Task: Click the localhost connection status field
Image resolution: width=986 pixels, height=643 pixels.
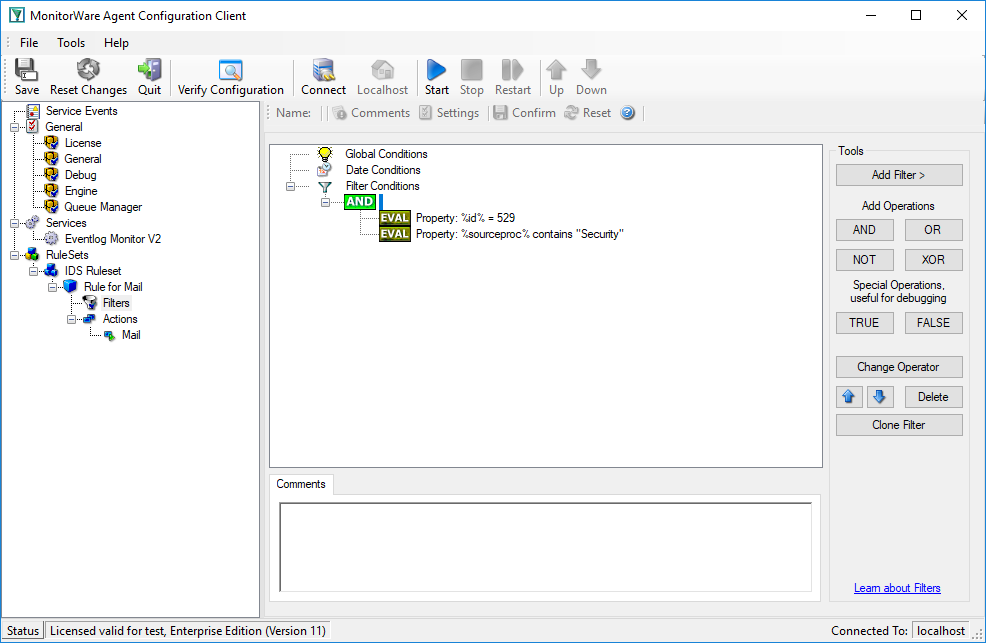Action: [x=941, y=630]
